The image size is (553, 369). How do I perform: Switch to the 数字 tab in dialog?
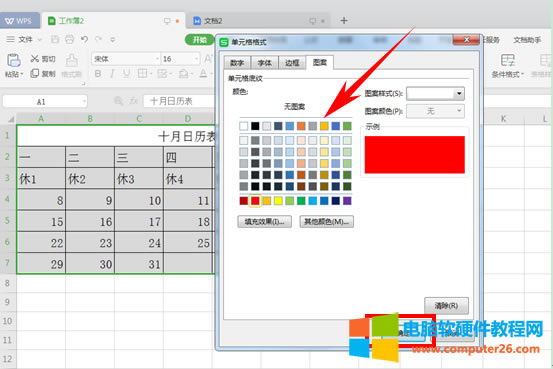[x=237, y=63]
